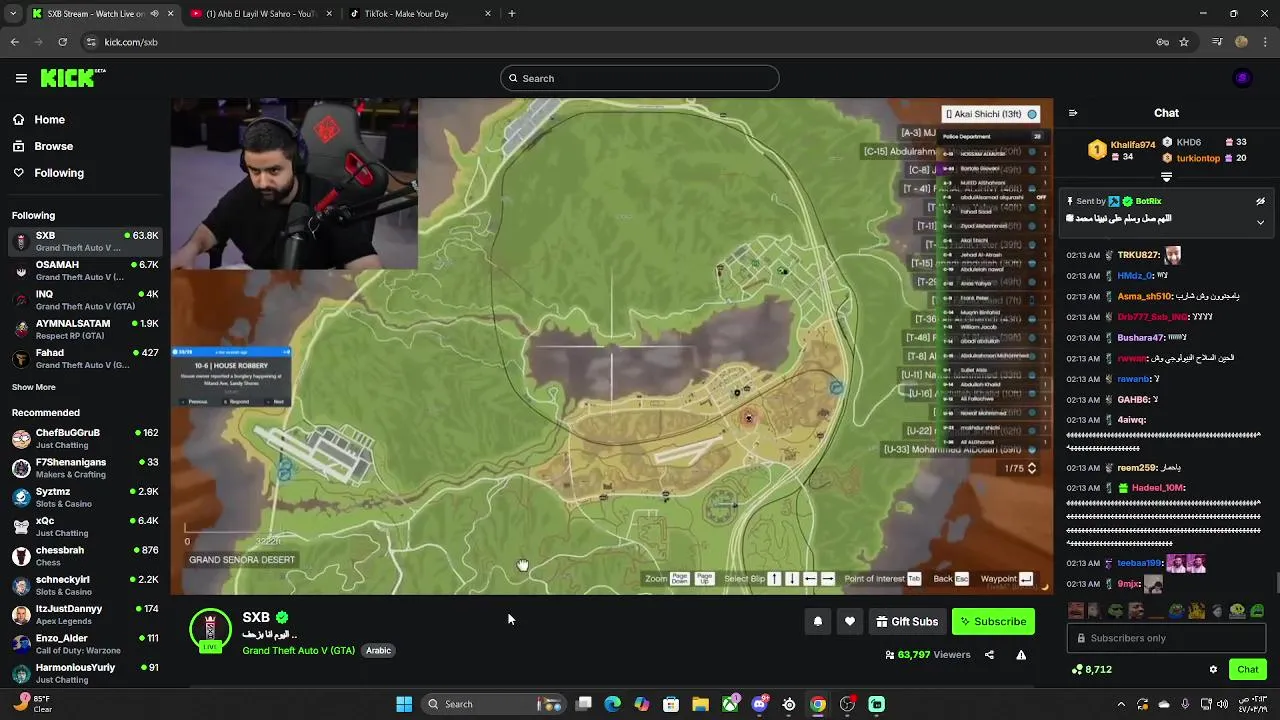The width and height of the screenshot is (1280, 720).
Task: Expand gift leaderboard with the down arrow
Action: [1166, 177]
